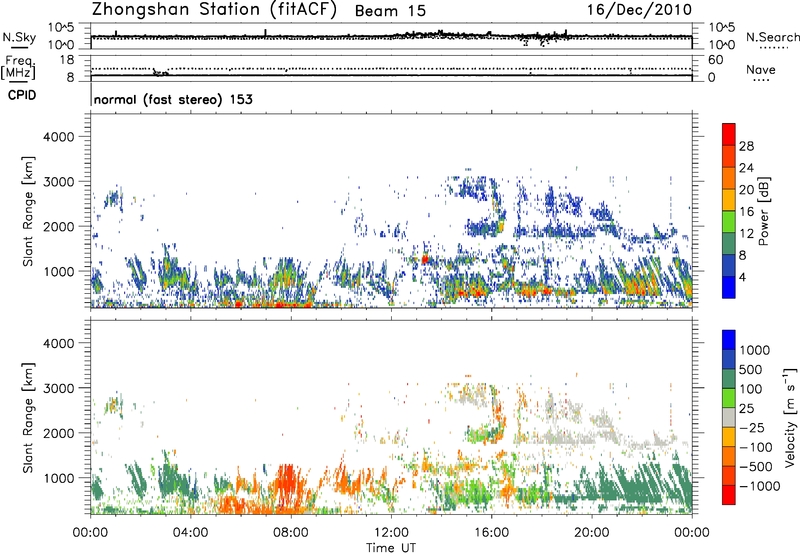This screenshot has width=800, height=554.
Task: Click the 'N.Sky' legend label
Action: [19, 37]
